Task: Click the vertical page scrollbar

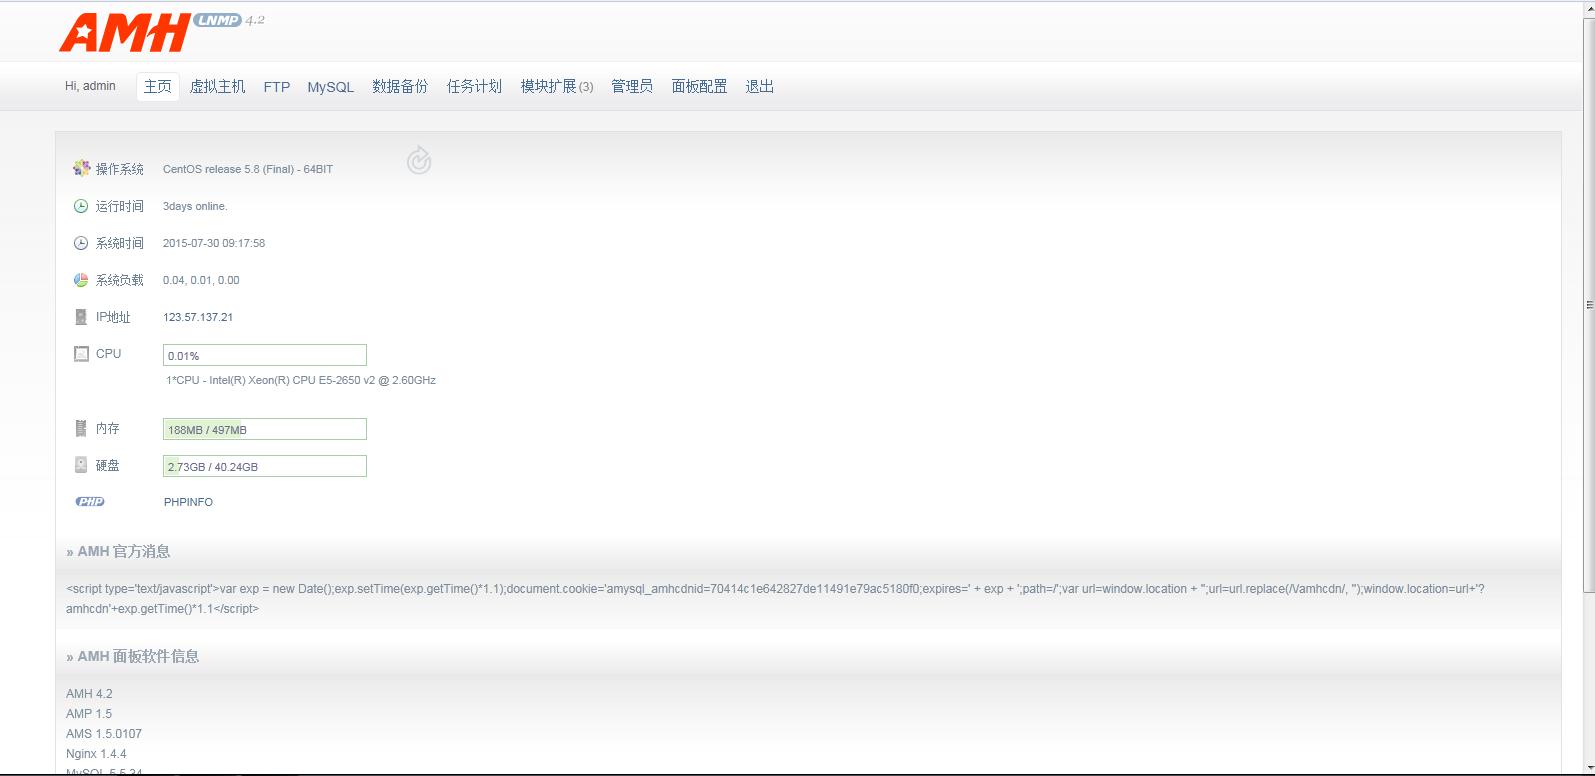Action: pyautogui.click(x=1587, y=305)
